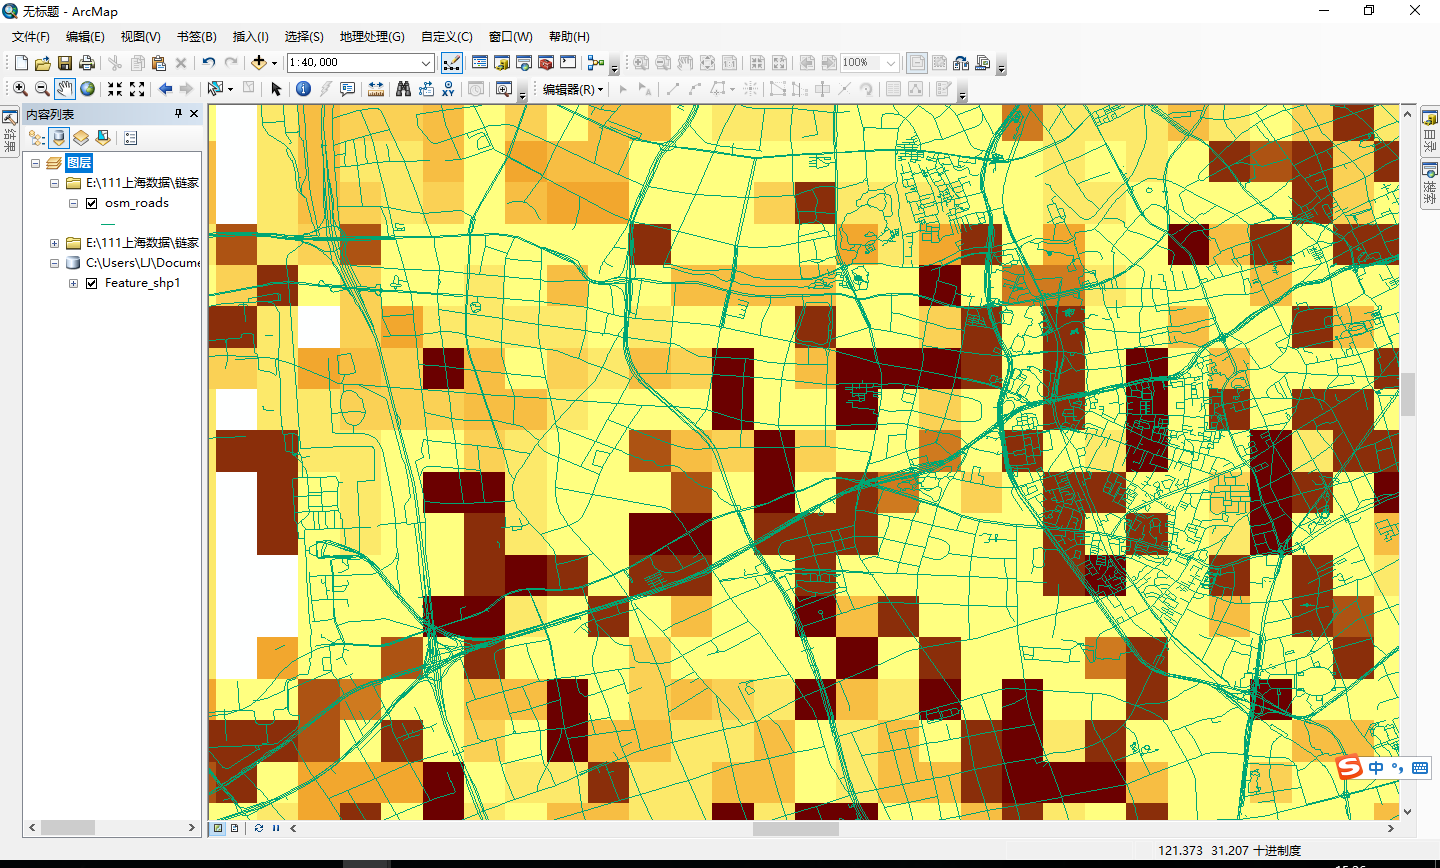The height and width of the screenshot is (868, 1440).
Task: Switch to List By Drawing Order
Action: click(x=37, y=138)
